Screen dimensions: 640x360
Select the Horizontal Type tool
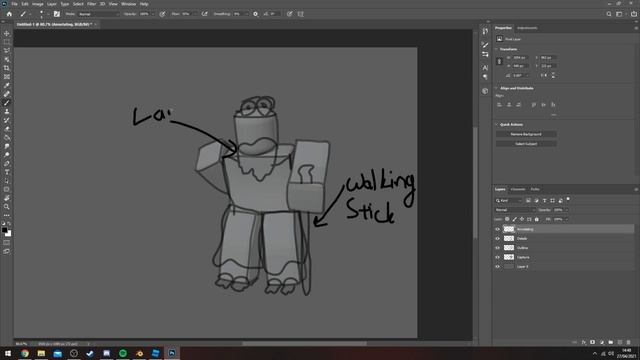(7, 172)
